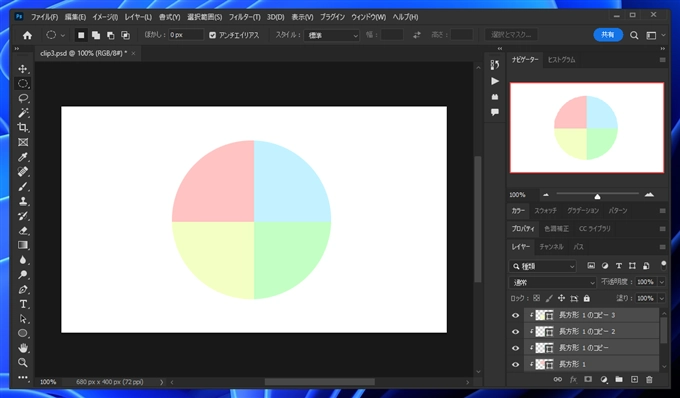Image resolution: width=680 pixels, height=398 pixels.
Task: Select the Hand tool
Action: click(x=23, y=348)
